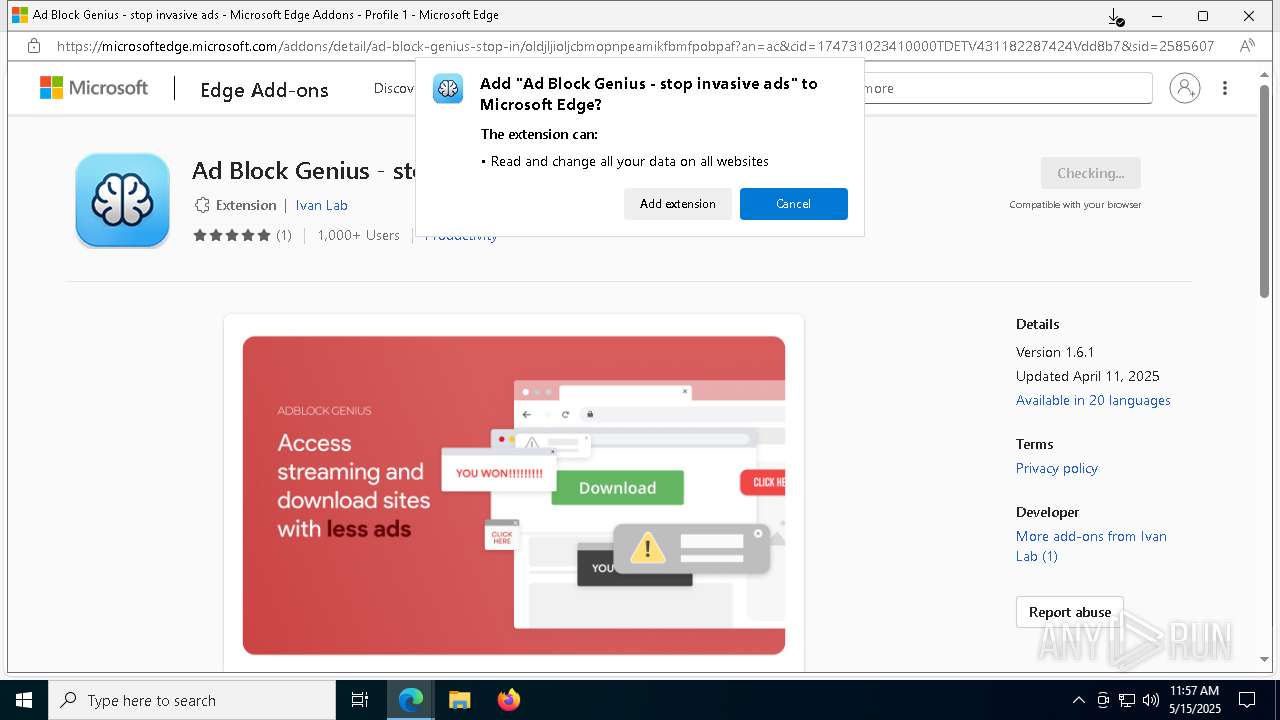
Task: Click the Edge taskbar icon
Action: click(x=411, y=700)
